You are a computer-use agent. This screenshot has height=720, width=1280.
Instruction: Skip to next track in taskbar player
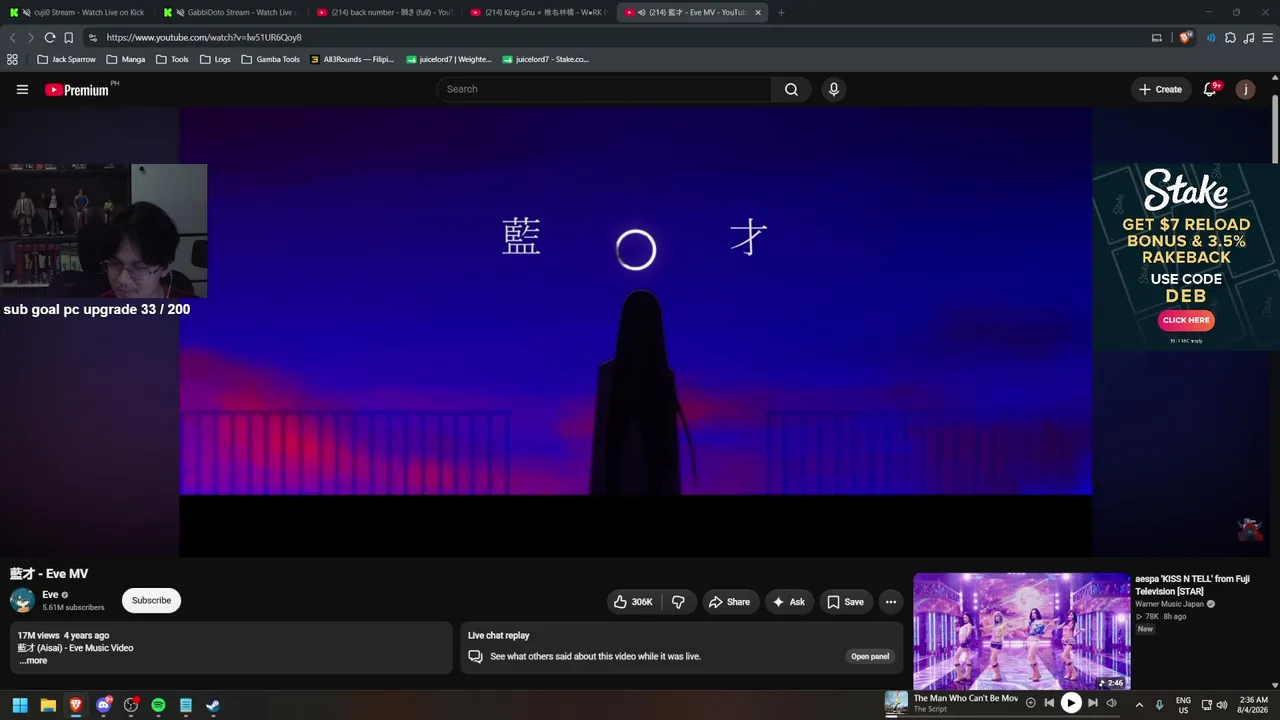(x=1093, y=703)
